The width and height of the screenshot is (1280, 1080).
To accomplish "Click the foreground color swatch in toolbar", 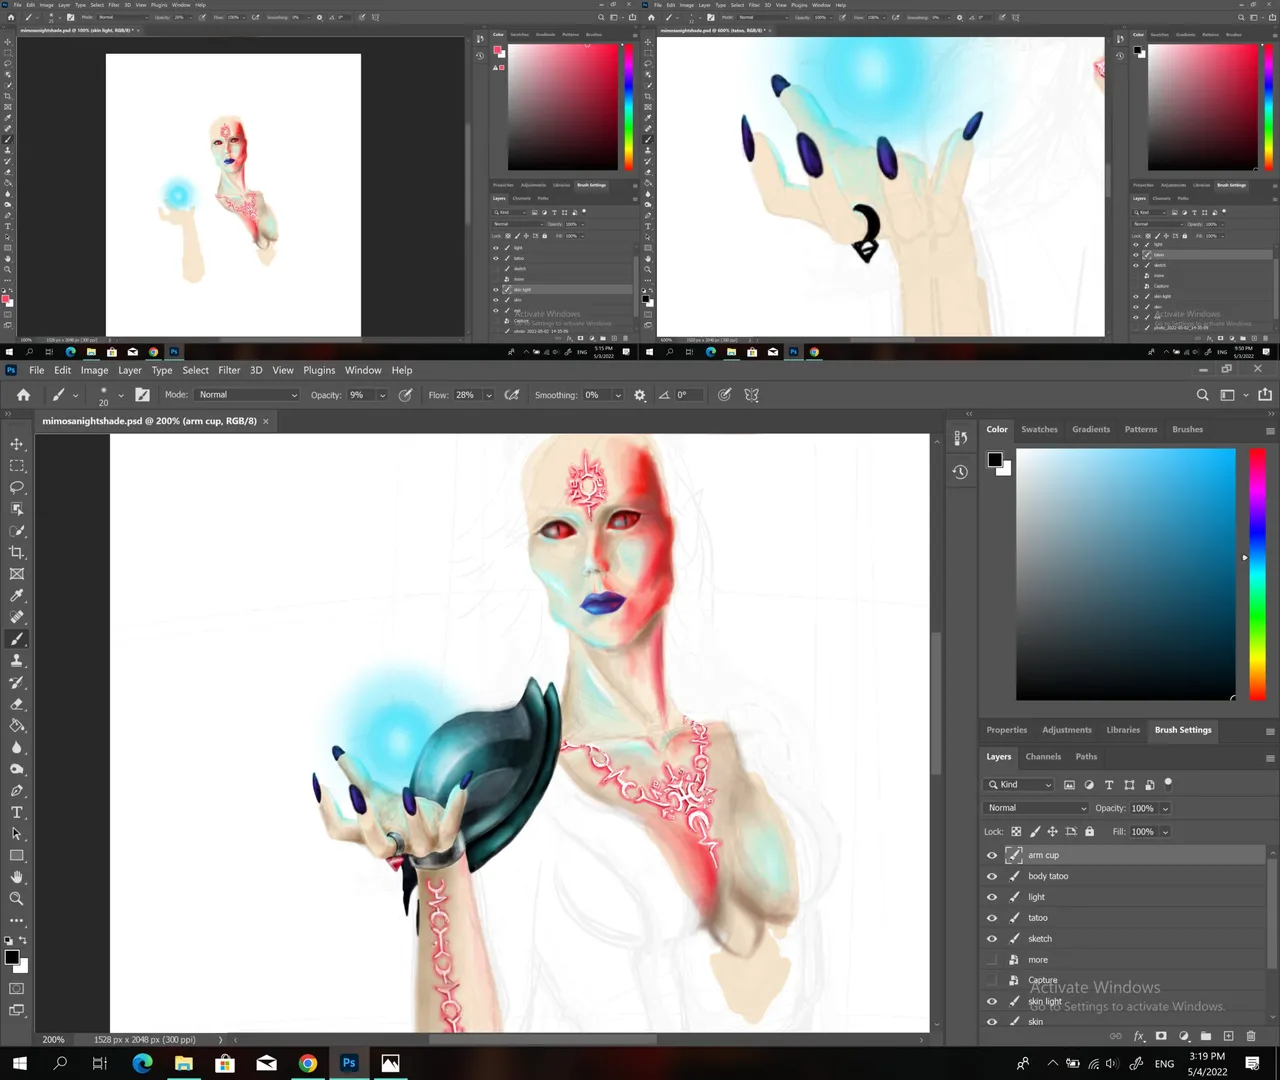I will click(x=11, y=958).
